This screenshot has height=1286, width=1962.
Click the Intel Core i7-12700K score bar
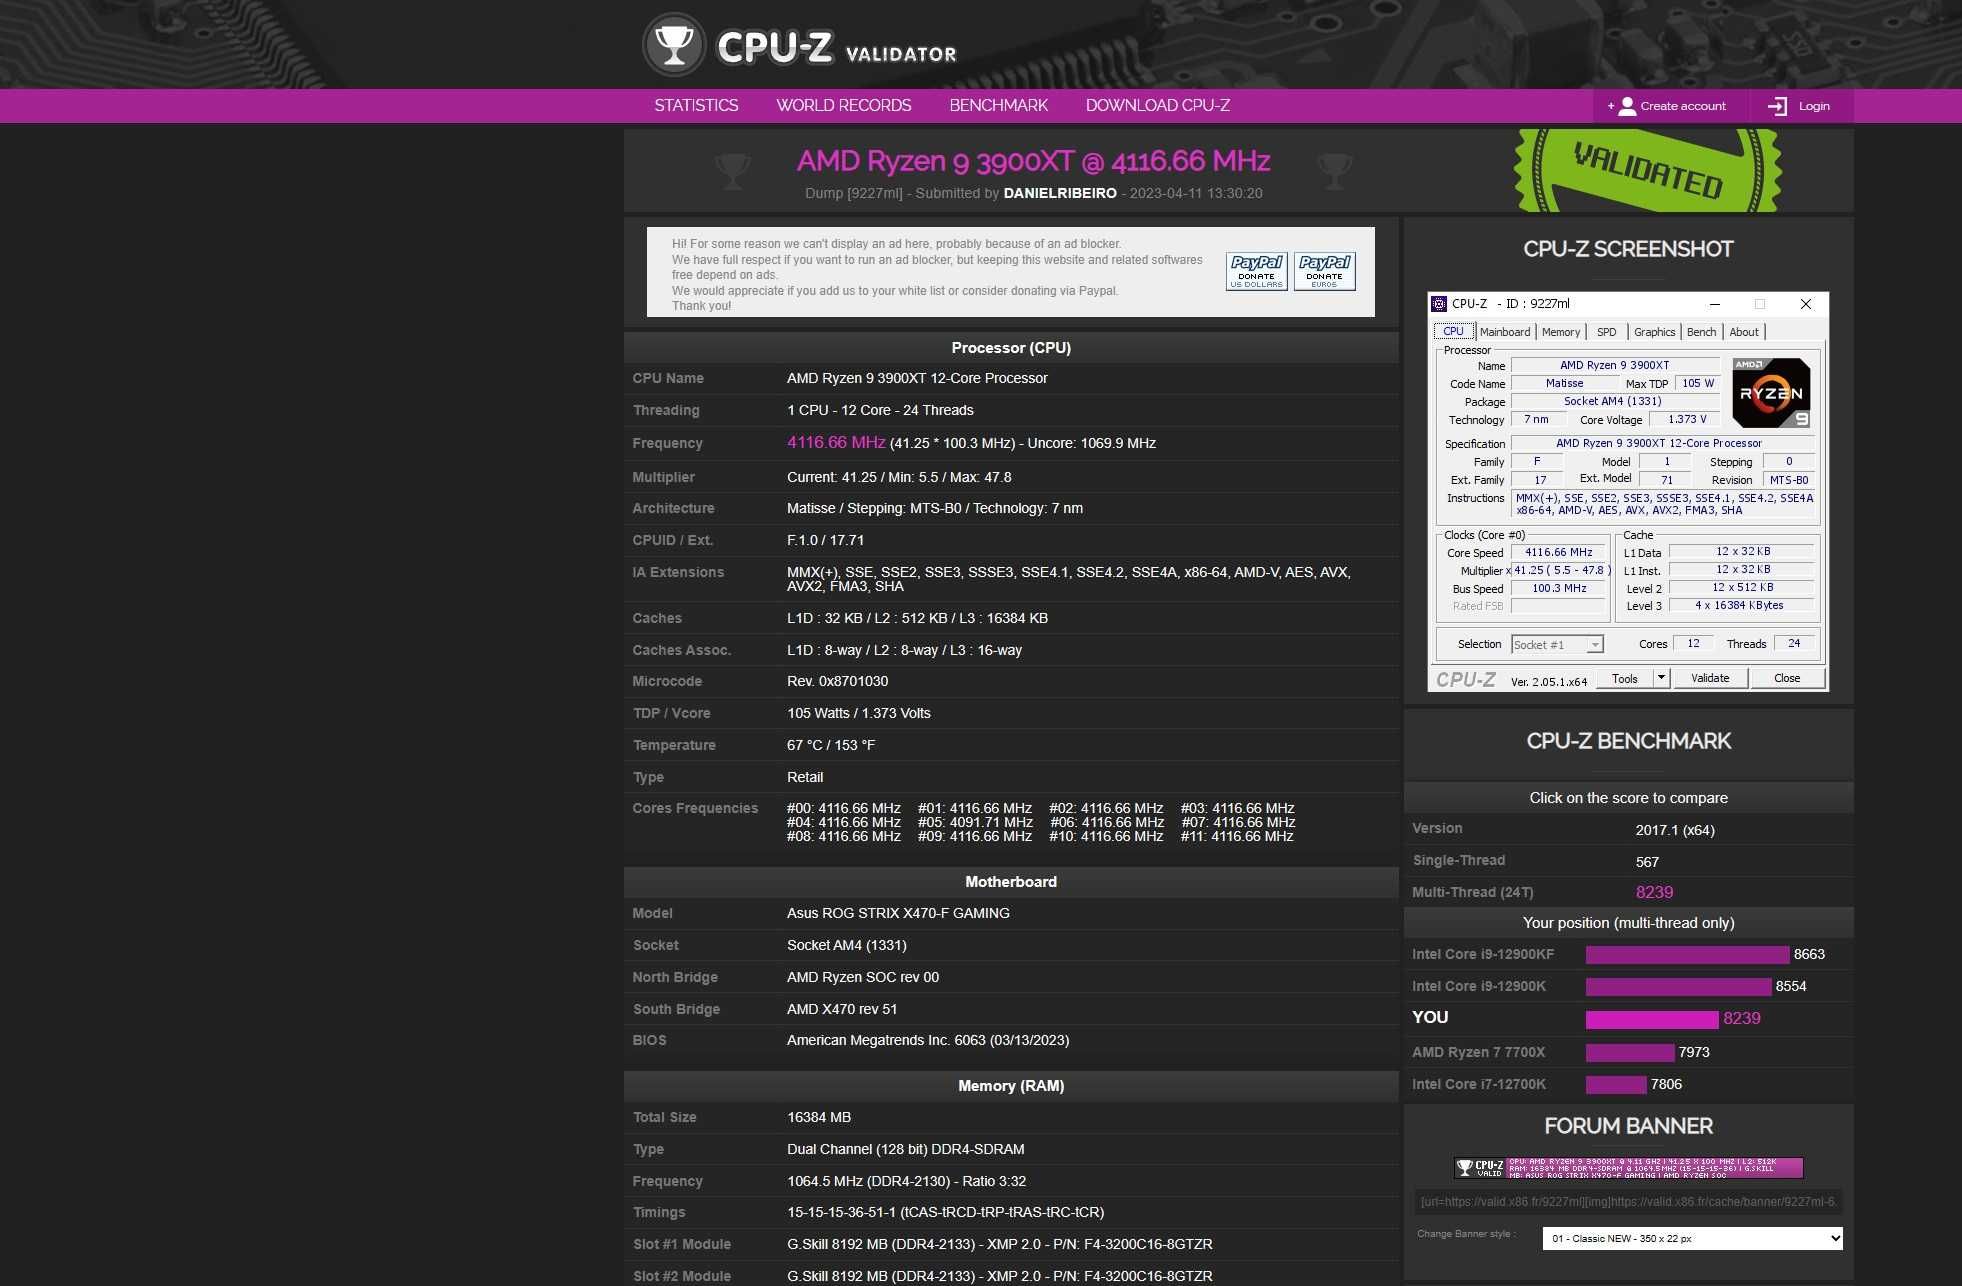tap(1616, 1084)
